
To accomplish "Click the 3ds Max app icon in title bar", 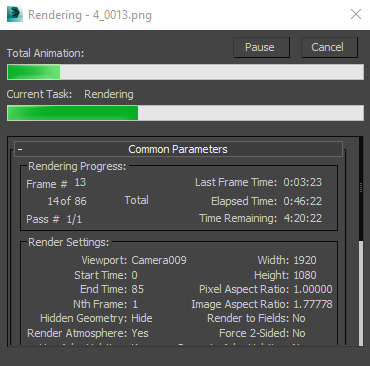I will click(x=15, y=14).
